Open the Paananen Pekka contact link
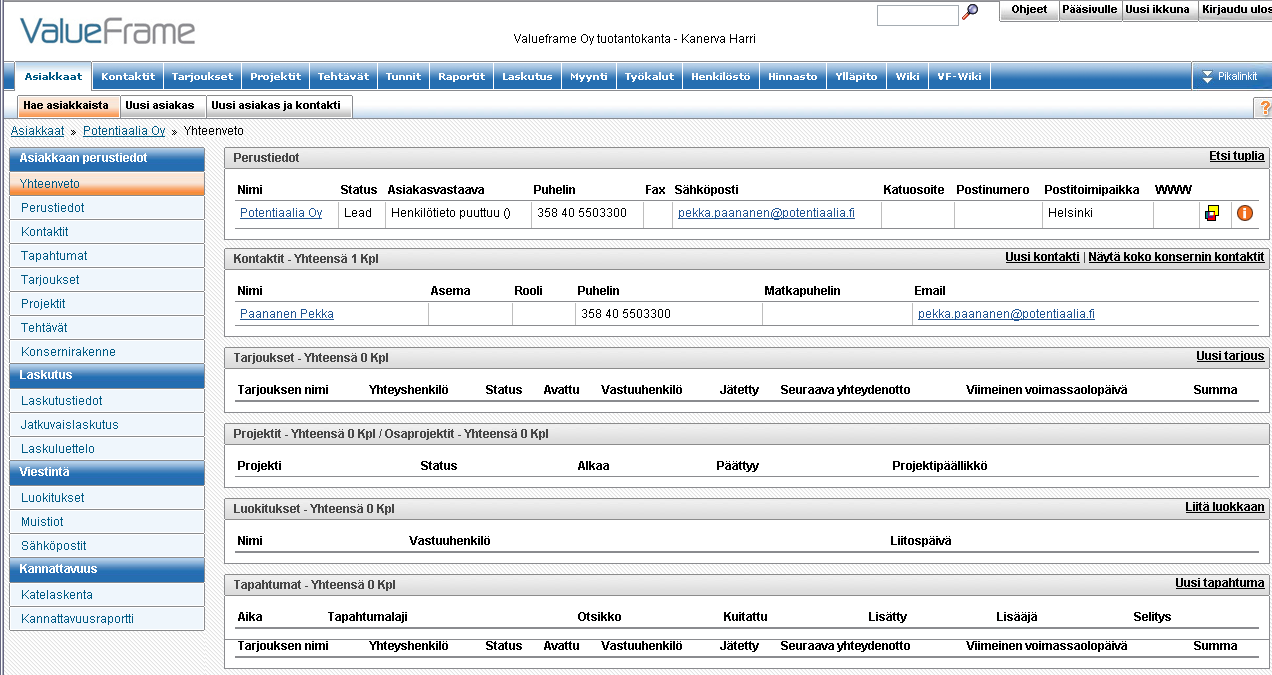The image size is (1272, 675). coord(287,314)
